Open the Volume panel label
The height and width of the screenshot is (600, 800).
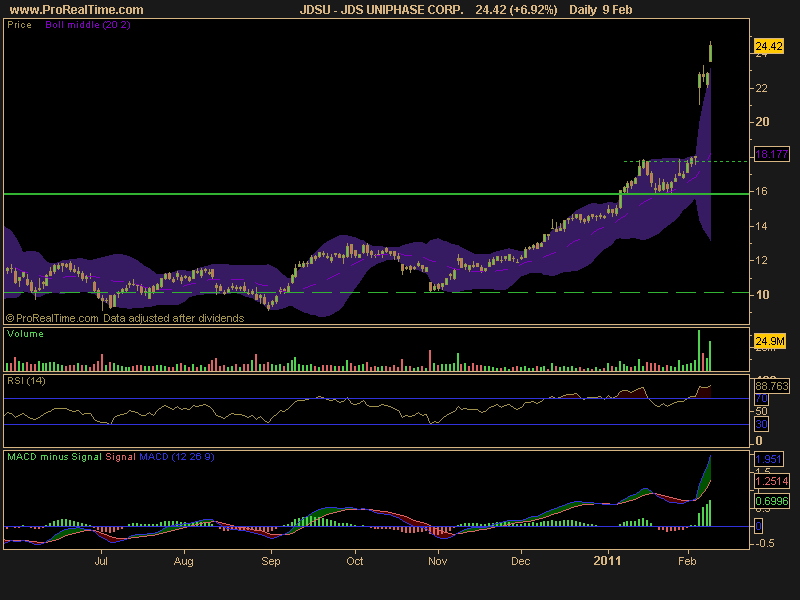coord(25,334)
